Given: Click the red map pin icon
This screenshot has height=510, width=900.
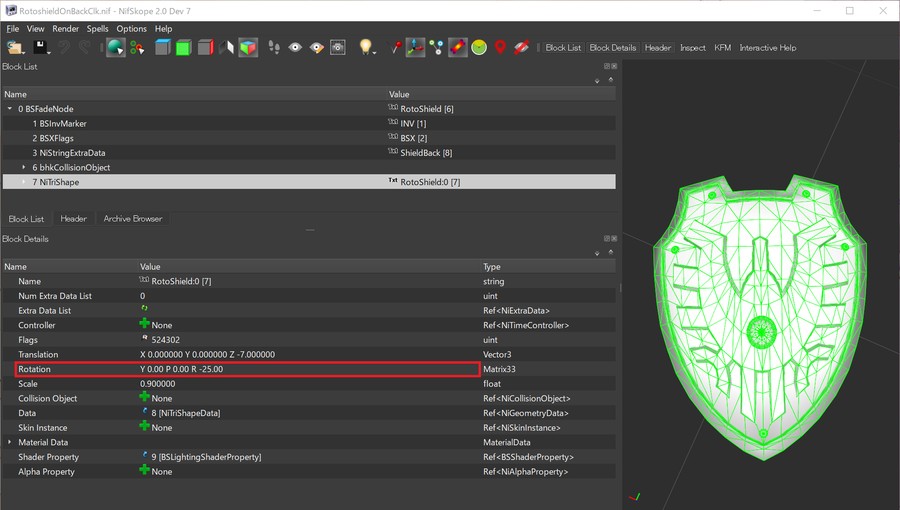Looking at the screenshot, I should [x=501, y=47].
